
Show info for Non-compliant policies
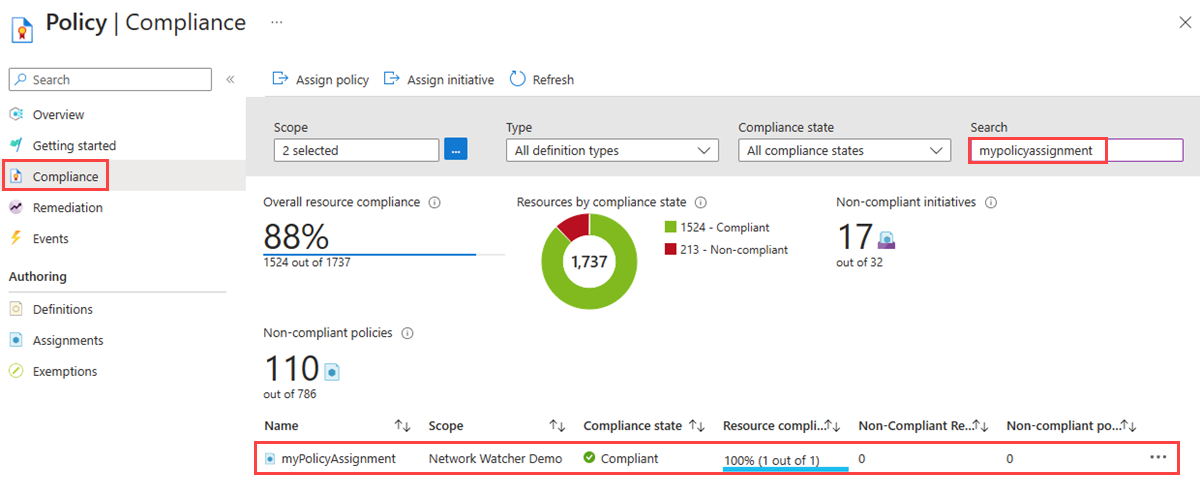pos(407,333)
